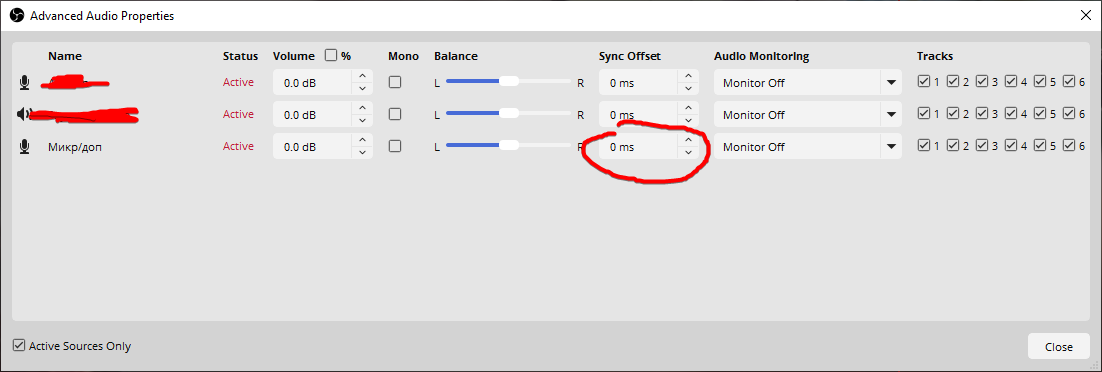The image size is (1102, 372).
Task: Open Audio Monitoring dropdown for Микр/доп
Action: 808,146
